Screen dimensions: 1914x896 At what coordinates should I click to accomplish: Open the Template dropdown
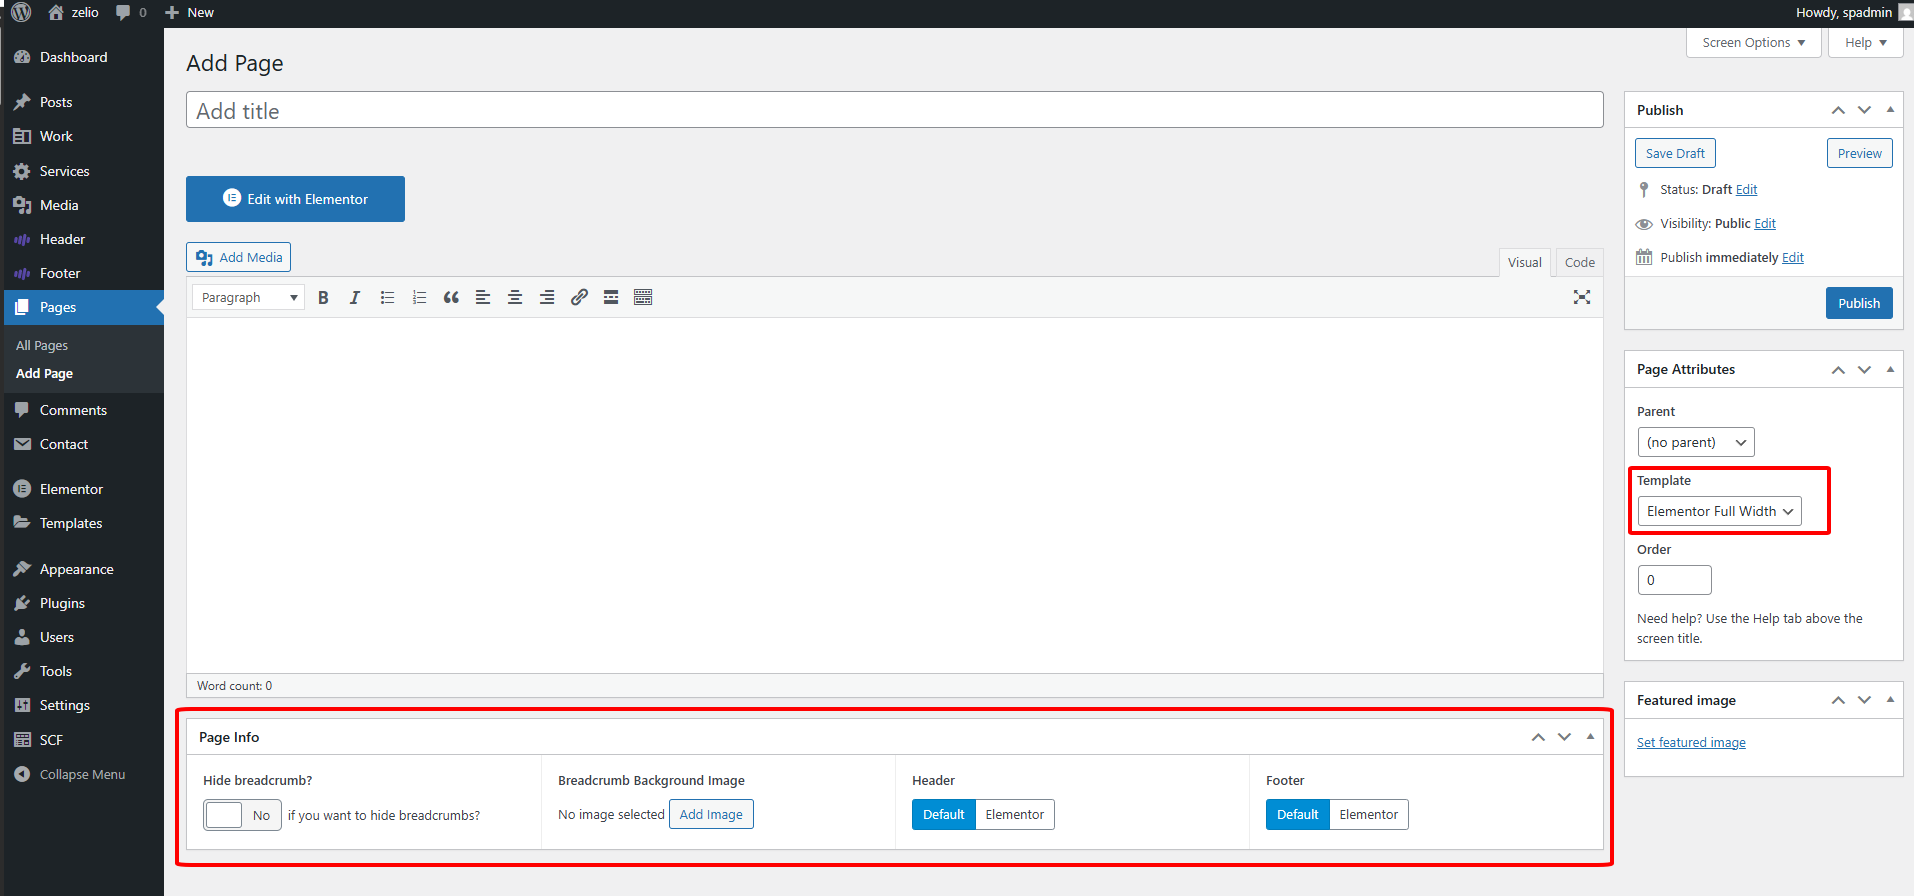(1720, 511)
